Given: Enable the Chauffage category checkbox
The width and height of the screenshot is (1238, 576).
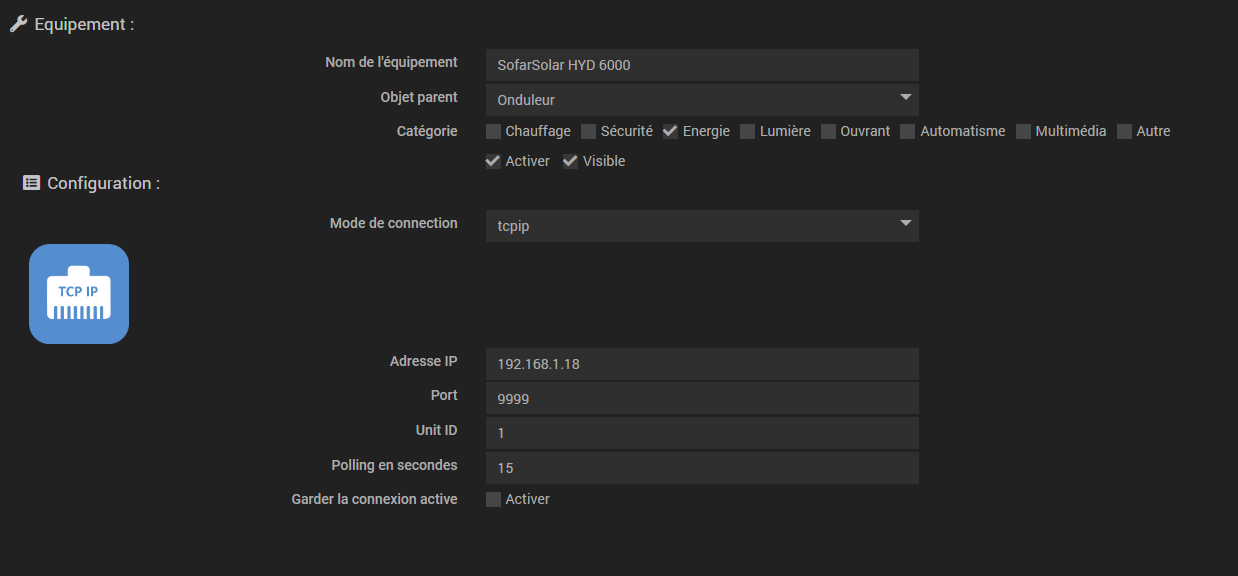Looking at the screenshot, I should tap(494, 131).
